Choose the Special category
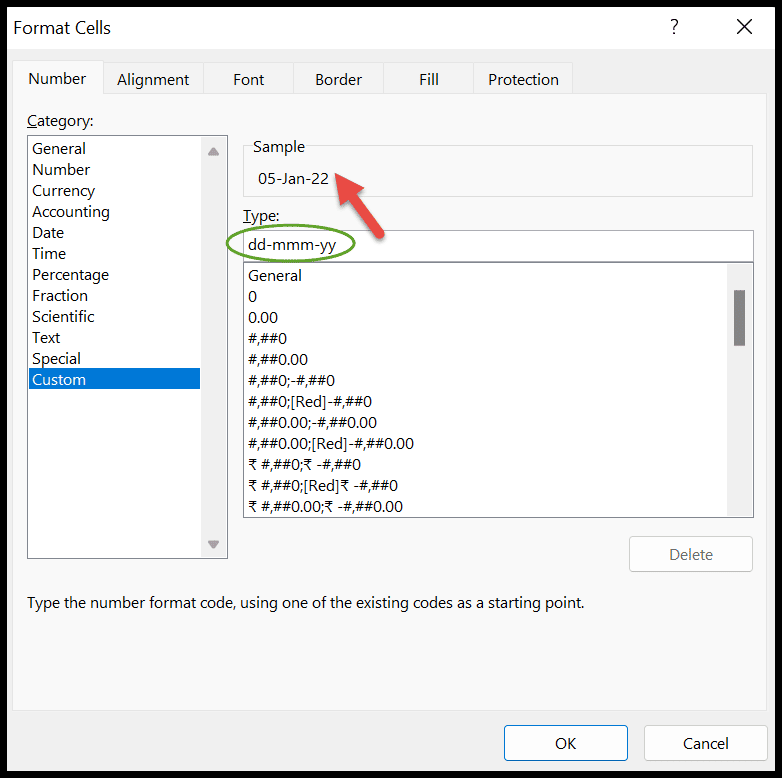 point(115,359)
